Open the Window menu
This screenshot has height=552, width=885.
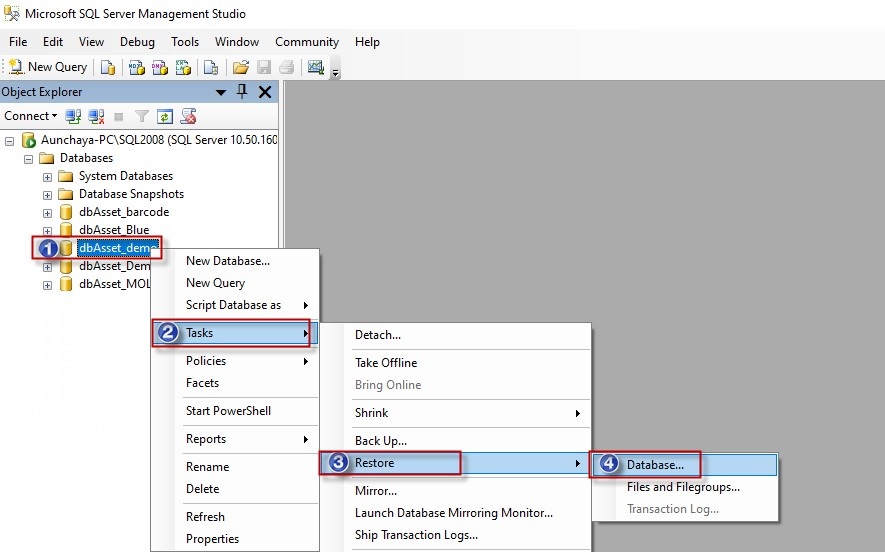[x=237, y=42]
